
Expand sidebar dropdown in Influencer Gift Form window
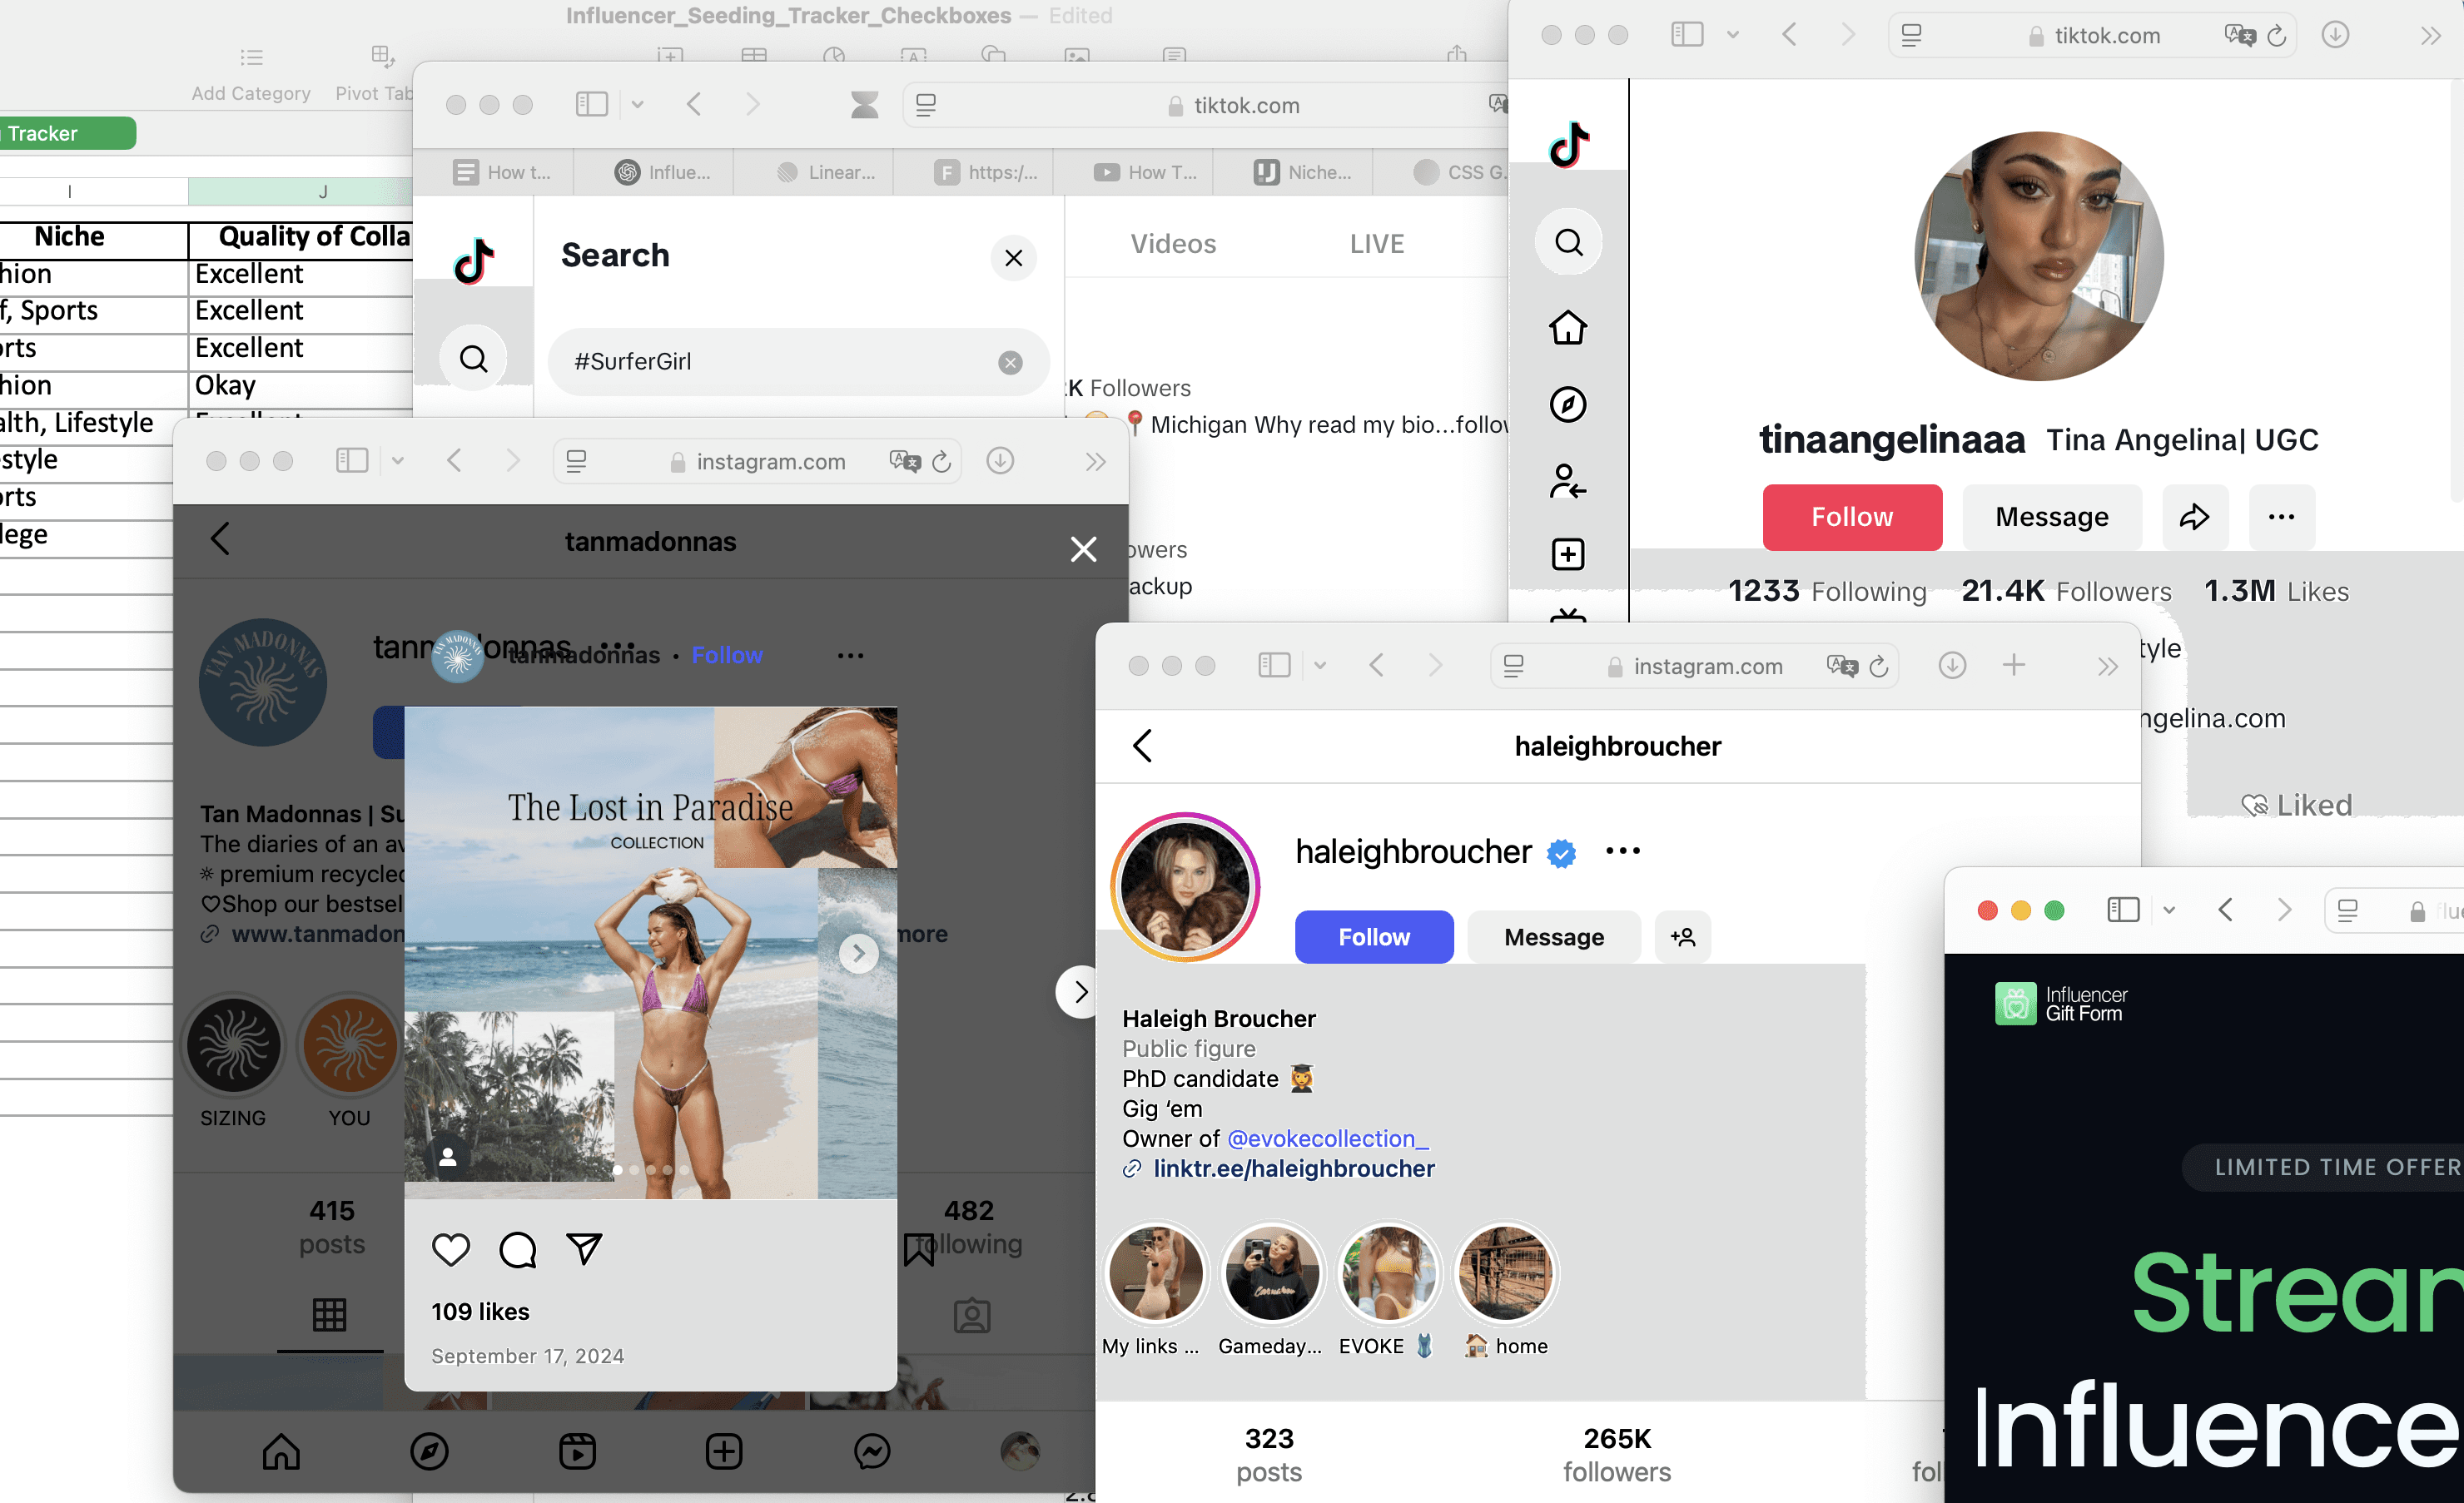[2169, 910]
